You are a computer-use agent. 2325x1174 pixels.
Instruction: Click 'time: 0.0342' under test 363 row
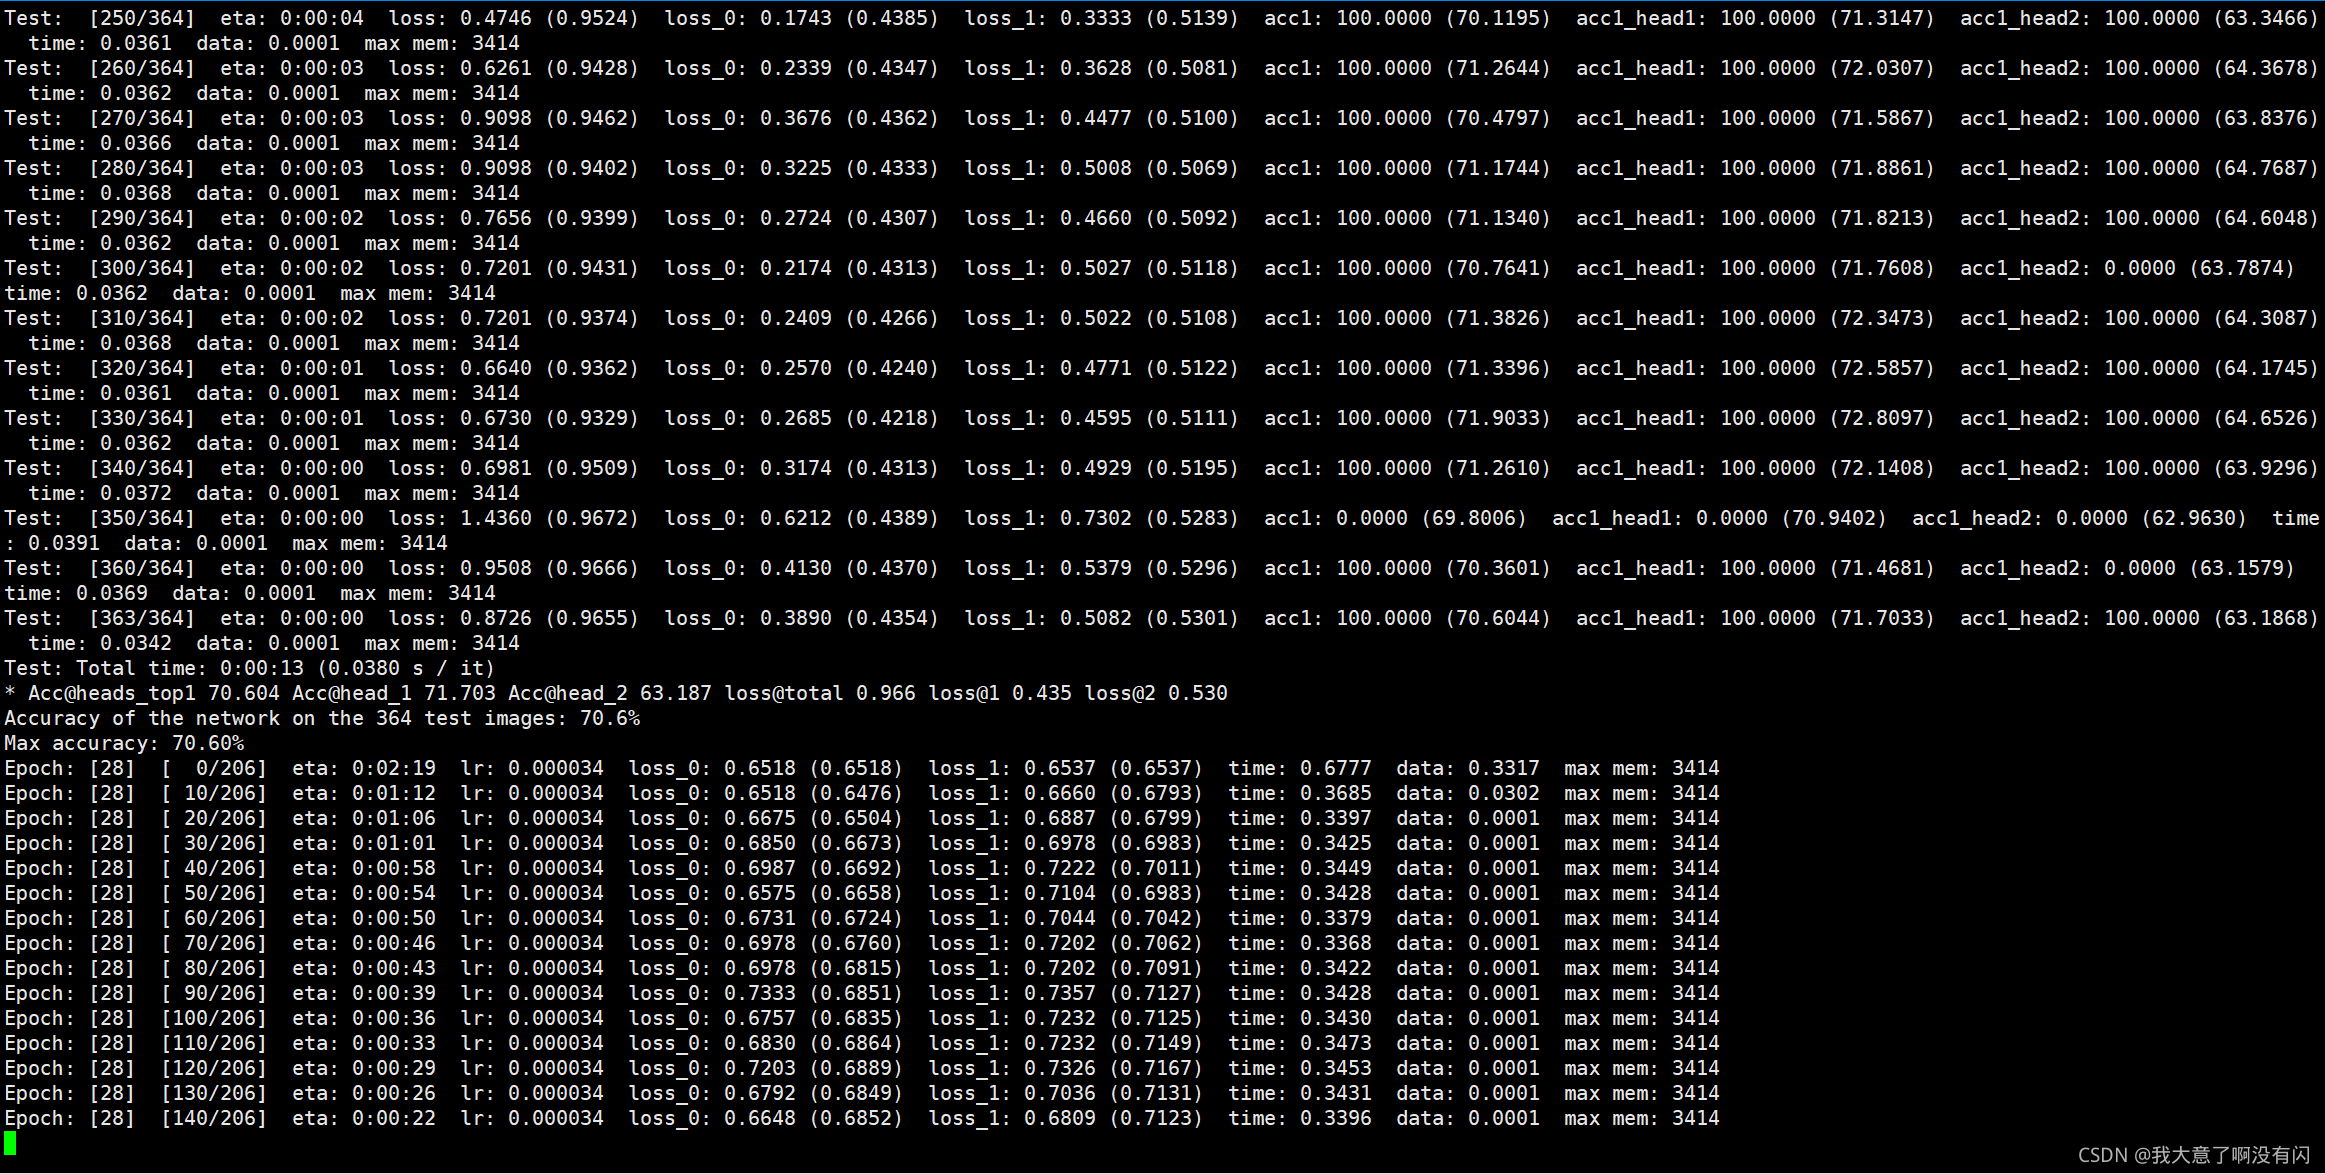[100, 643]
